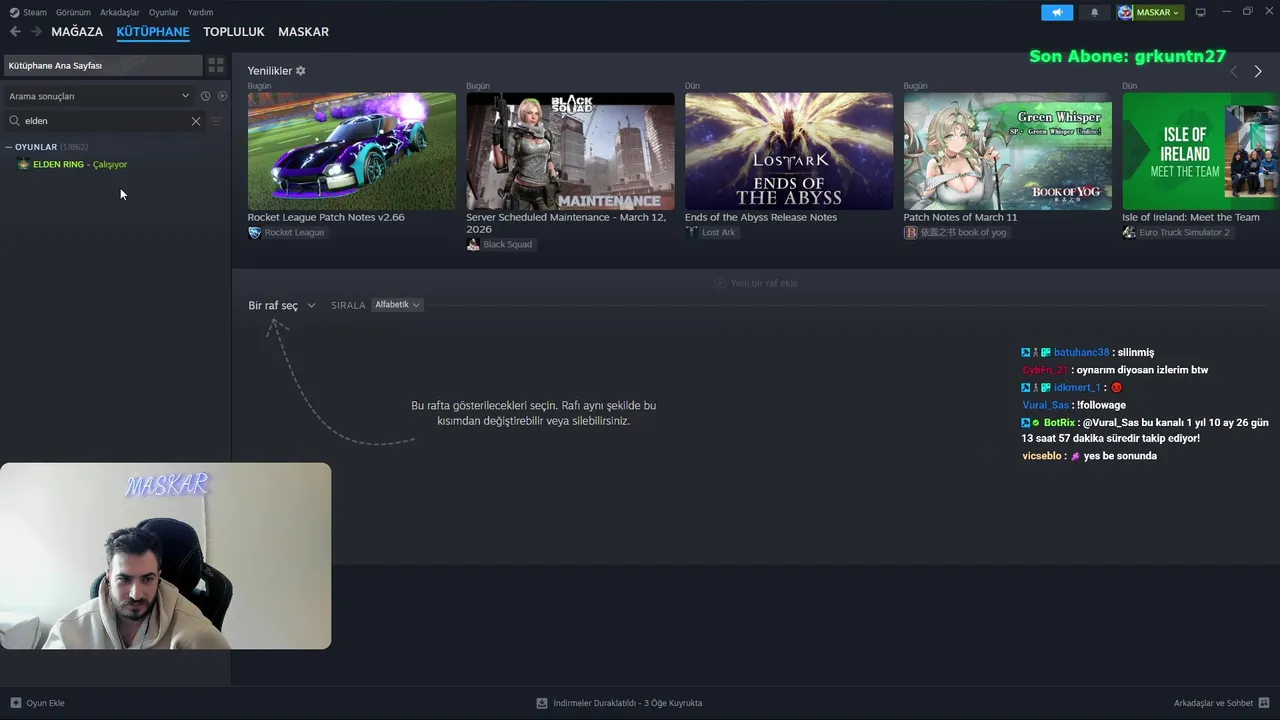Go to the TOPLULUK tab

coord(234,32)
